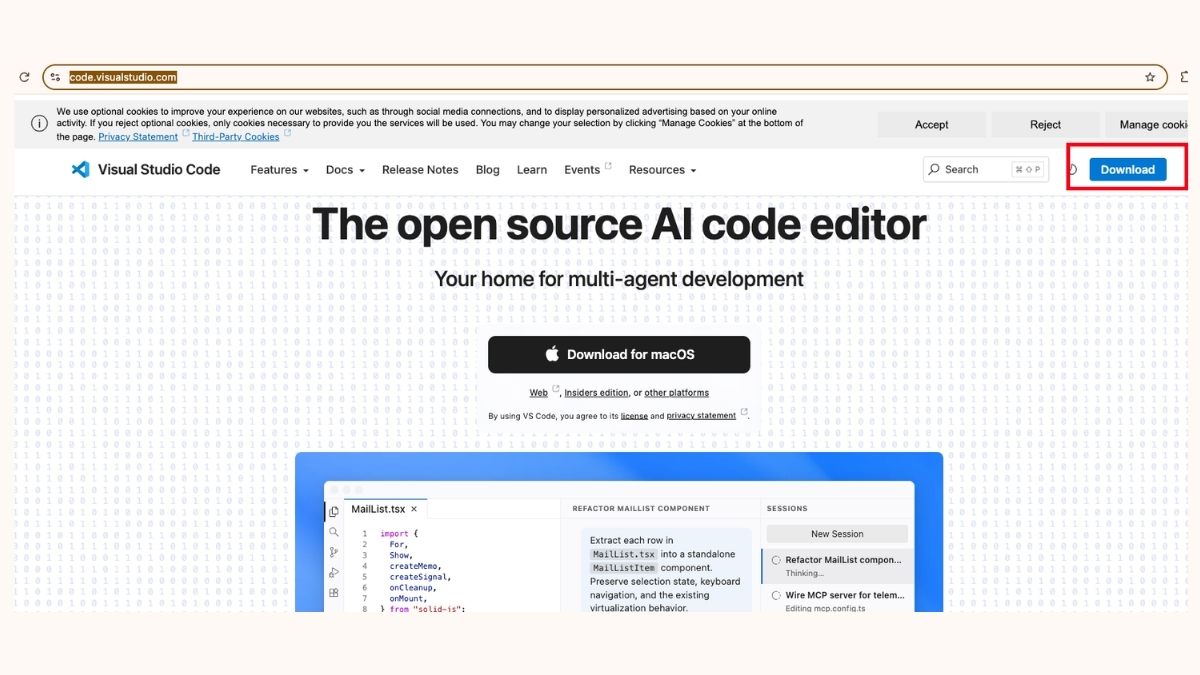Expand the Resources dropdown menu

point(662,170)
